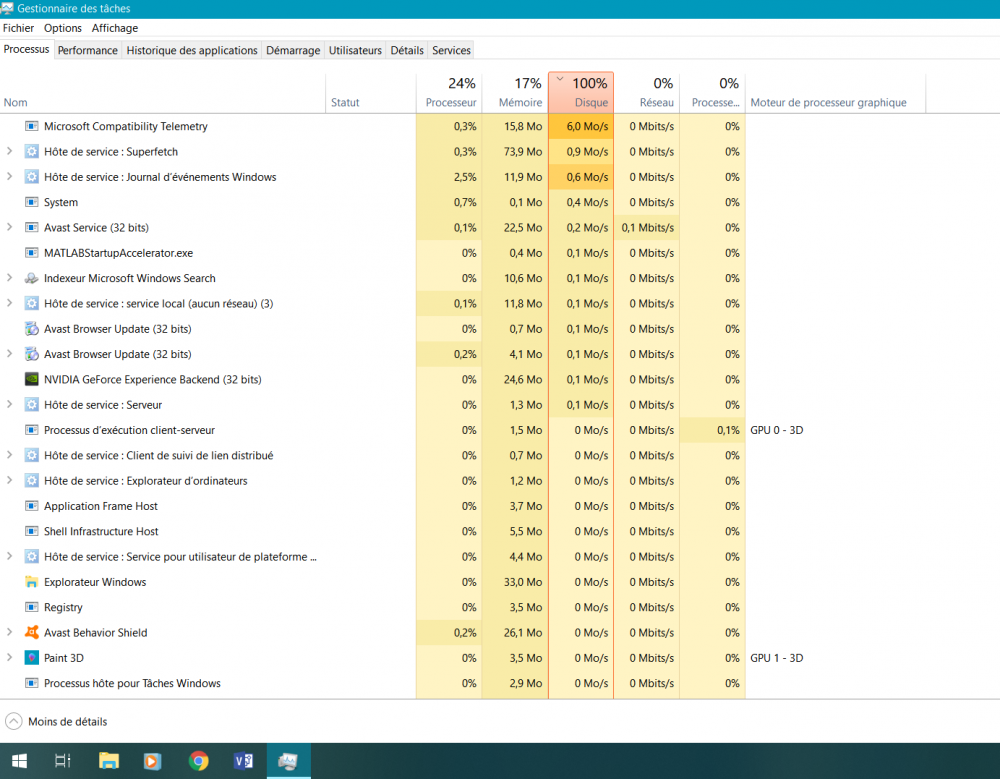This screenshot has height=779, width=1000.
Task: Click the NVIDIA GeForce Experience Backend icon
Action: (31, 380)
